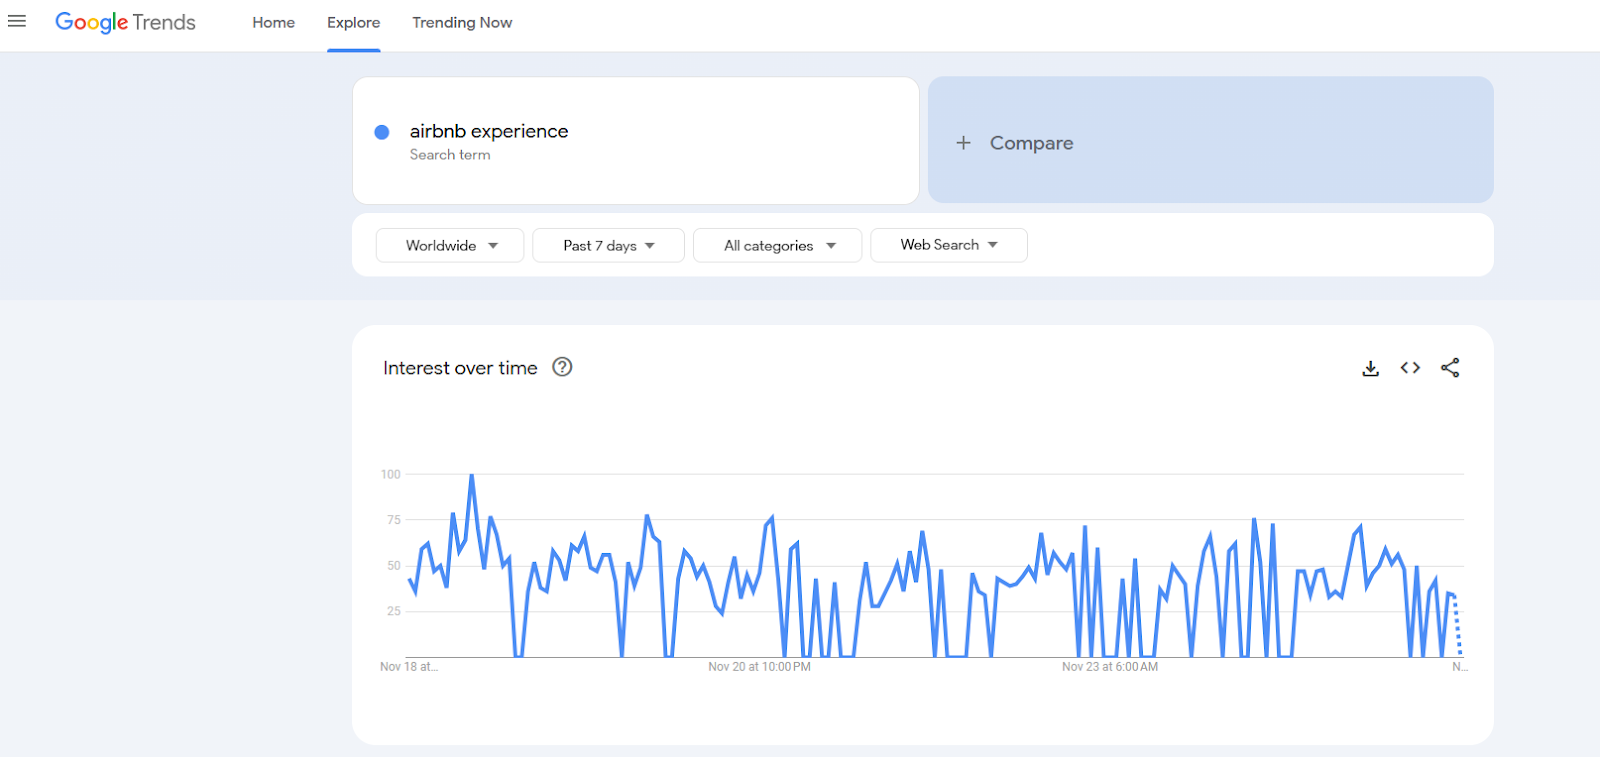The width and height of the screenshot is (1600, 757).
Task: Click the peak point at 100 on chart
Action: click(471, 476)
